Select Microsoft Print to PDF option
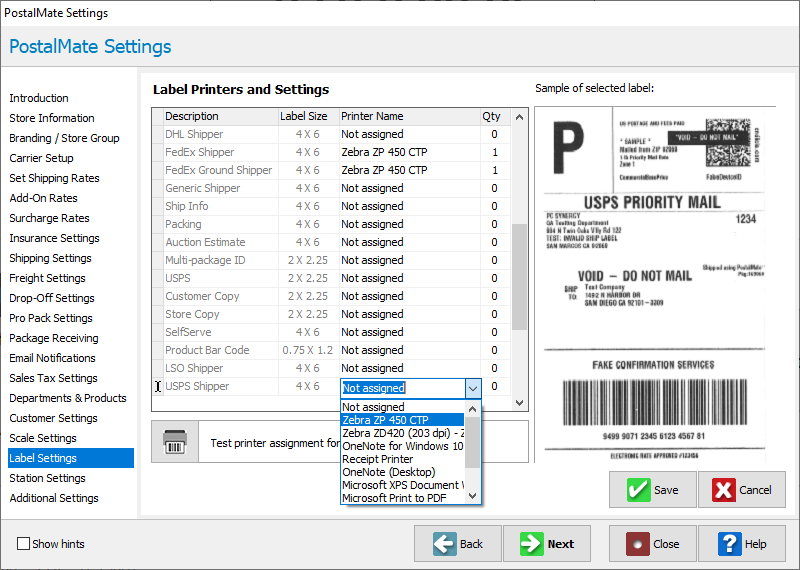Viewport: 800px width, 570px height. coord(402,498)
